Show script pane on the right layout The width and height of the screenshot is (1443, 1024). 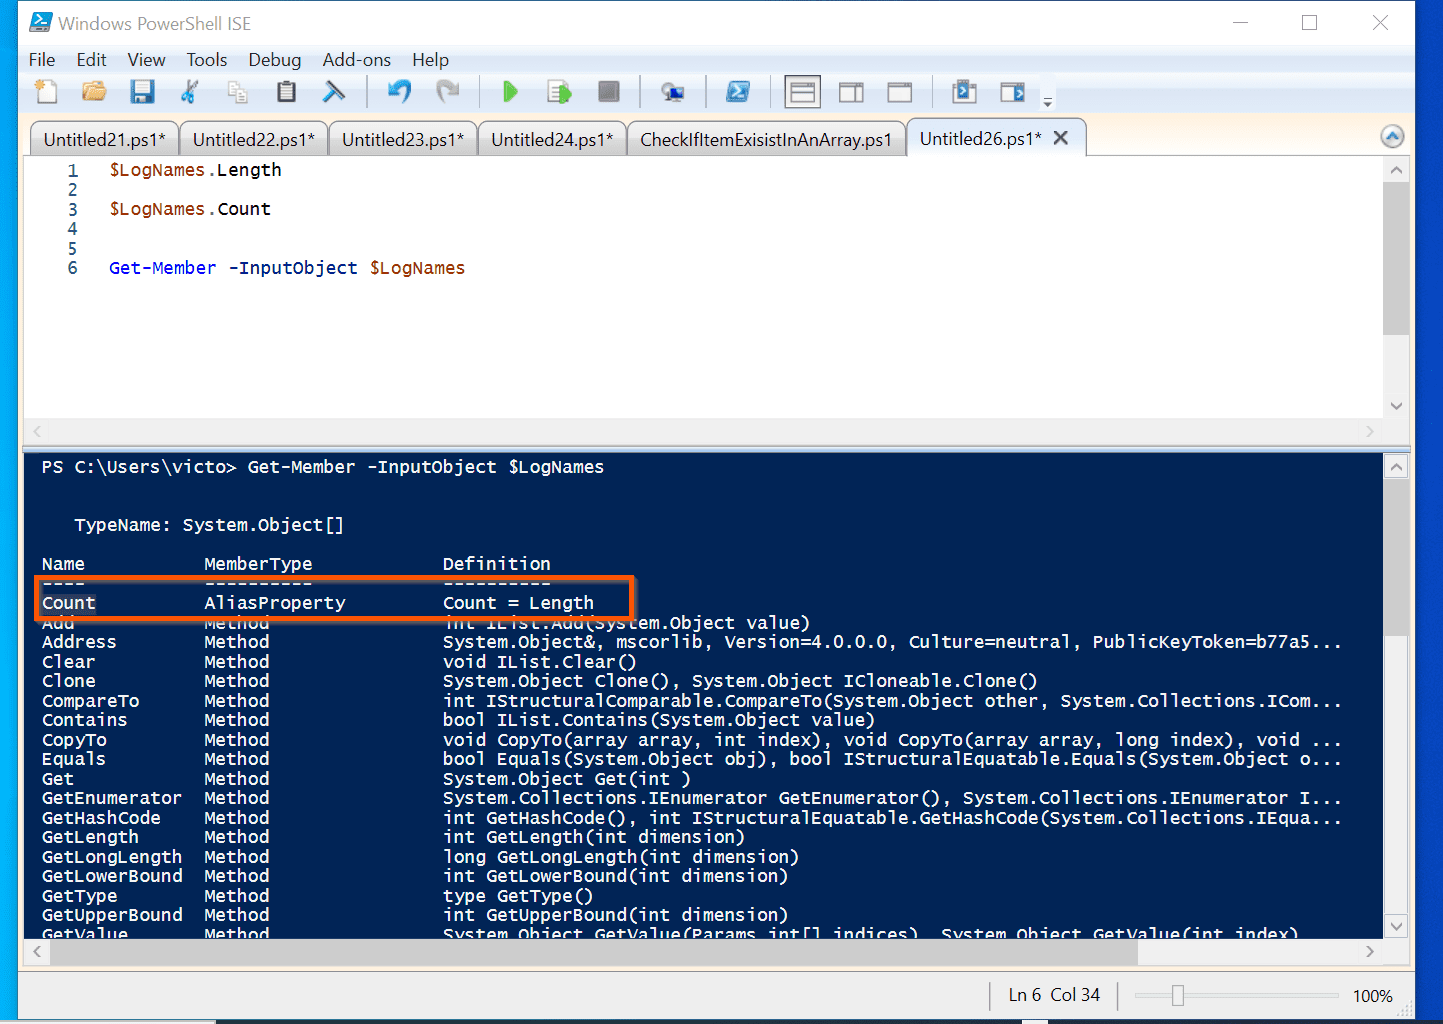coord(851,93)
